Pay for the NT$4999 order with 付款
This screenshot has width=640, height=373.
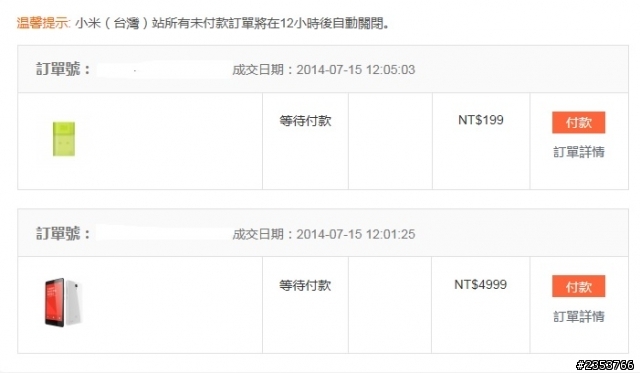click(x=578, y=286)
